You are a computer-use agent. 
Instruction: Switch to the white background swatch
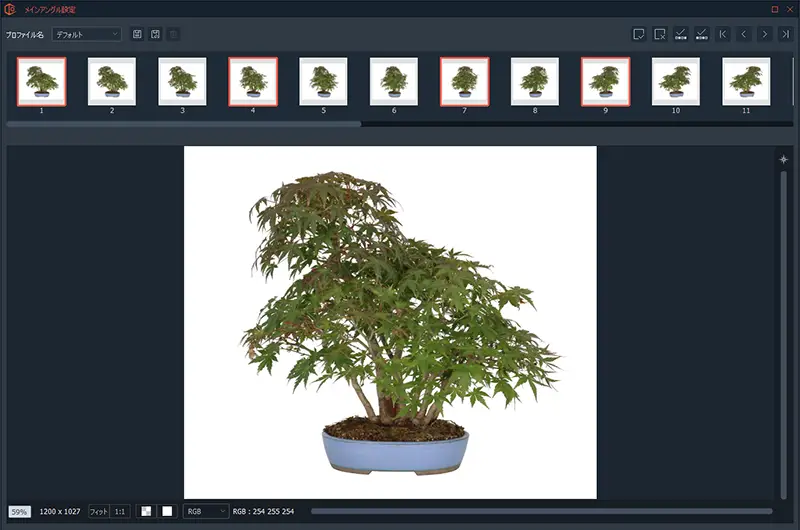pyautogui.click(x=167, y=511)
